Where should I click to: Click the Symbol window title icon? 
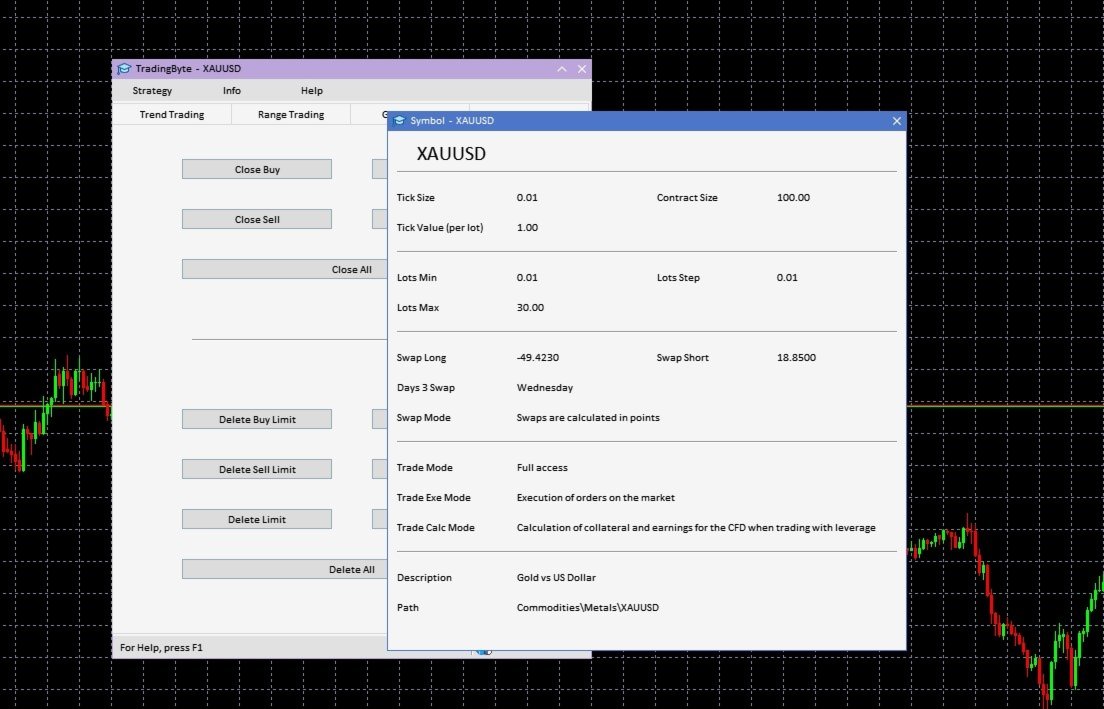click(x=399, y=121)
